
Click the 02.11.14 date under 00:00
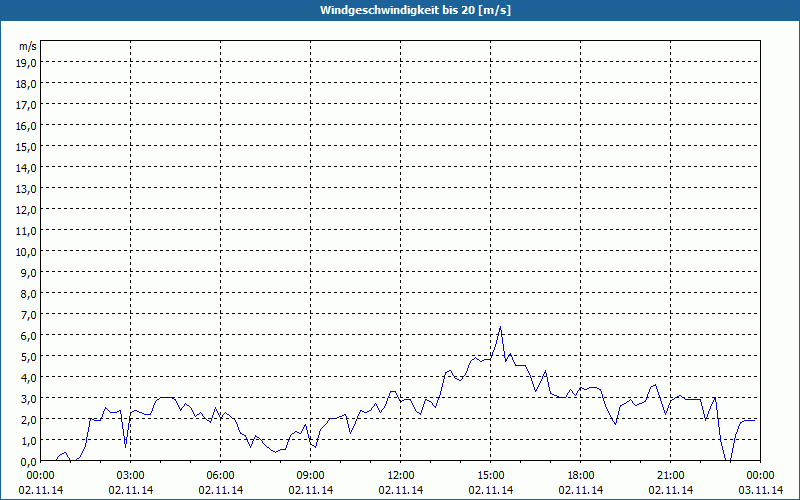41,490
